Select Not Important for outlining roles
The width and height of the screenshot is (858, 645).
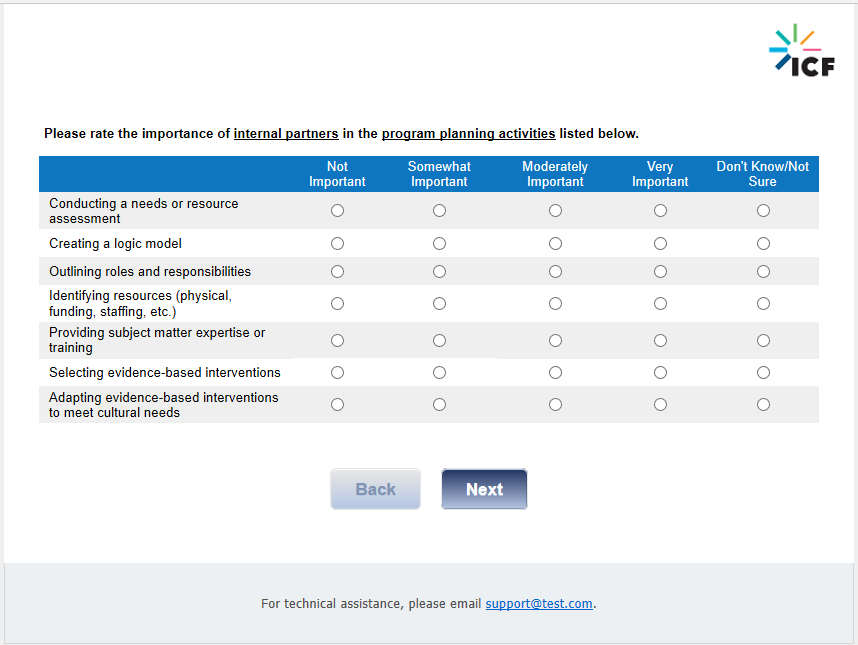coord(337,272)
